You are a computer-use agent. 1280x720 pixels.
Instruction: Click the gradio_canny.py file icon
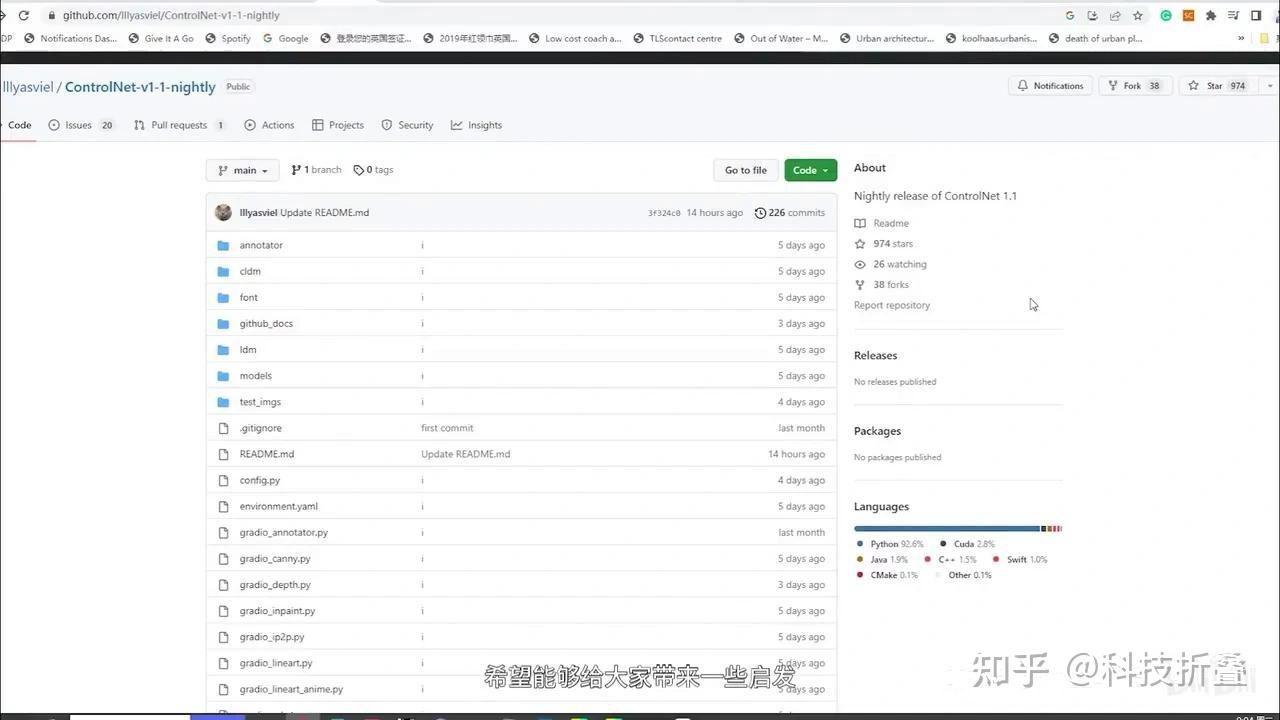point(223,559)
